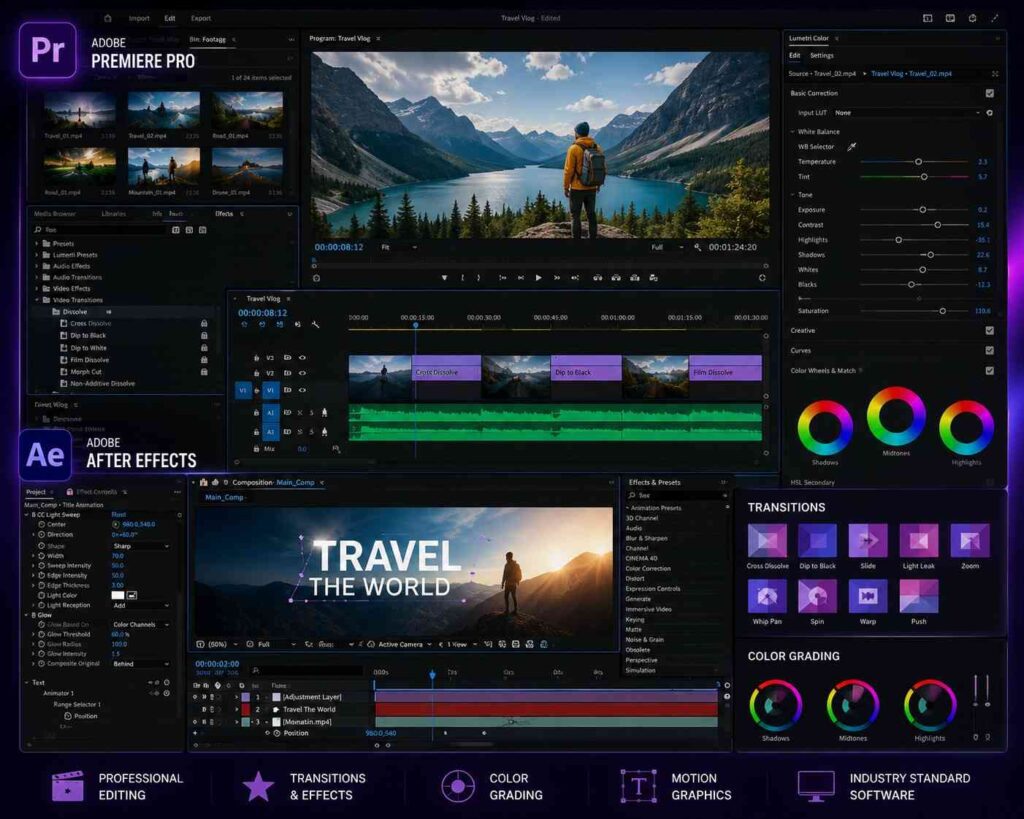The width and height of the screenshot is (1024, 819).
Task: Open the Fit zoom dropdown in Program monitor
Action: pyautogui.click(x=398, y=248)
